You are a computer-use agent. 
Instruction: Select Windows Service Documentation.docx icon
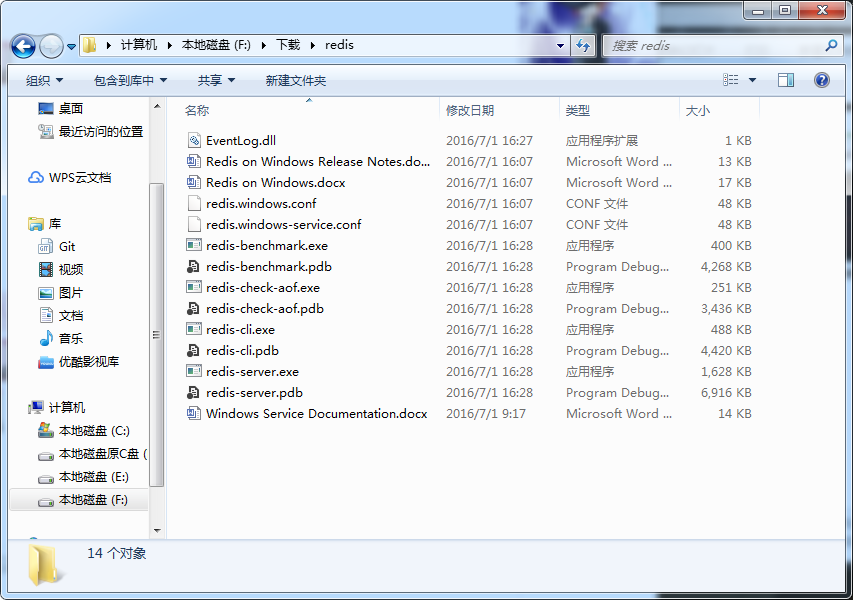[x=194, y=413]
